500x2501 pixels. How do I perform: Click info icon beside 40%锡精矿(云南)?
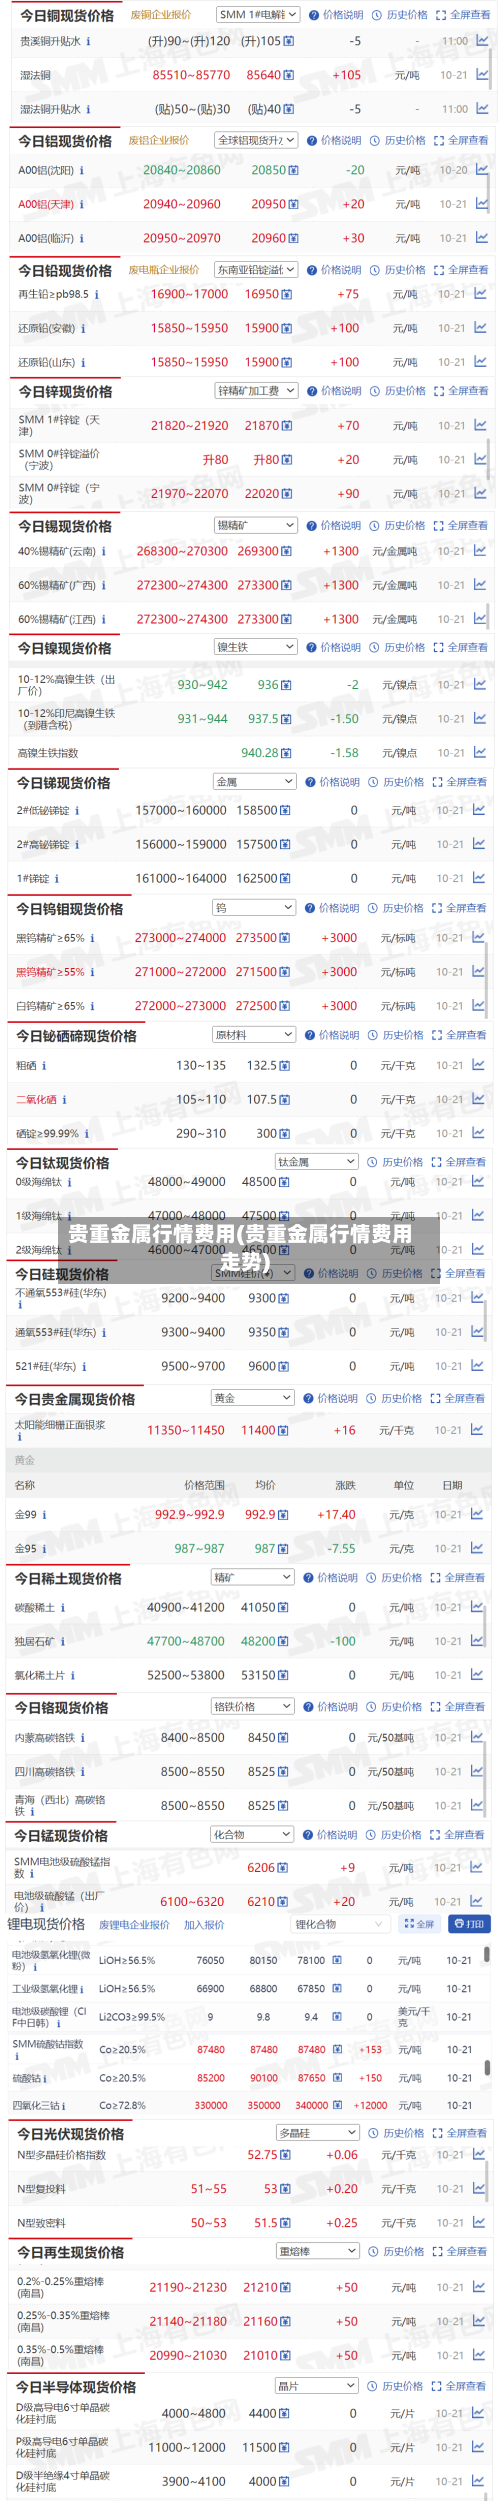click(x=103, y=552)
